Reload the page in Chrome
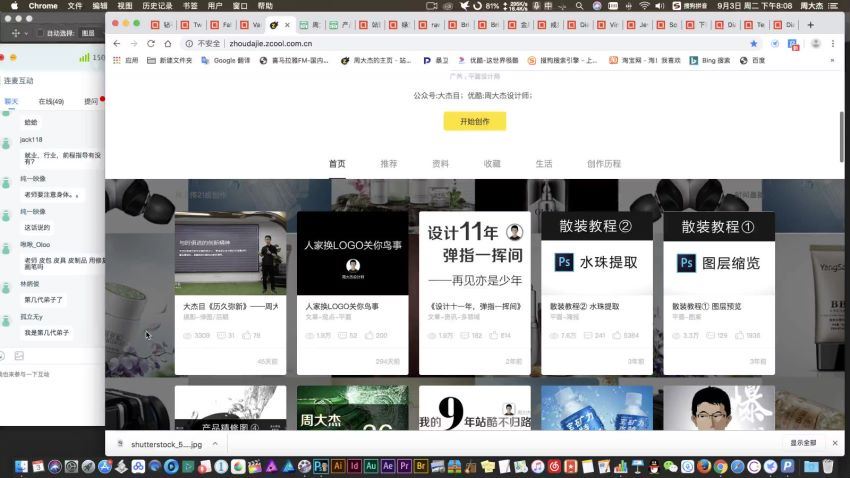The height and width of the screenshot is (478, 850). (x=151, y=43)
